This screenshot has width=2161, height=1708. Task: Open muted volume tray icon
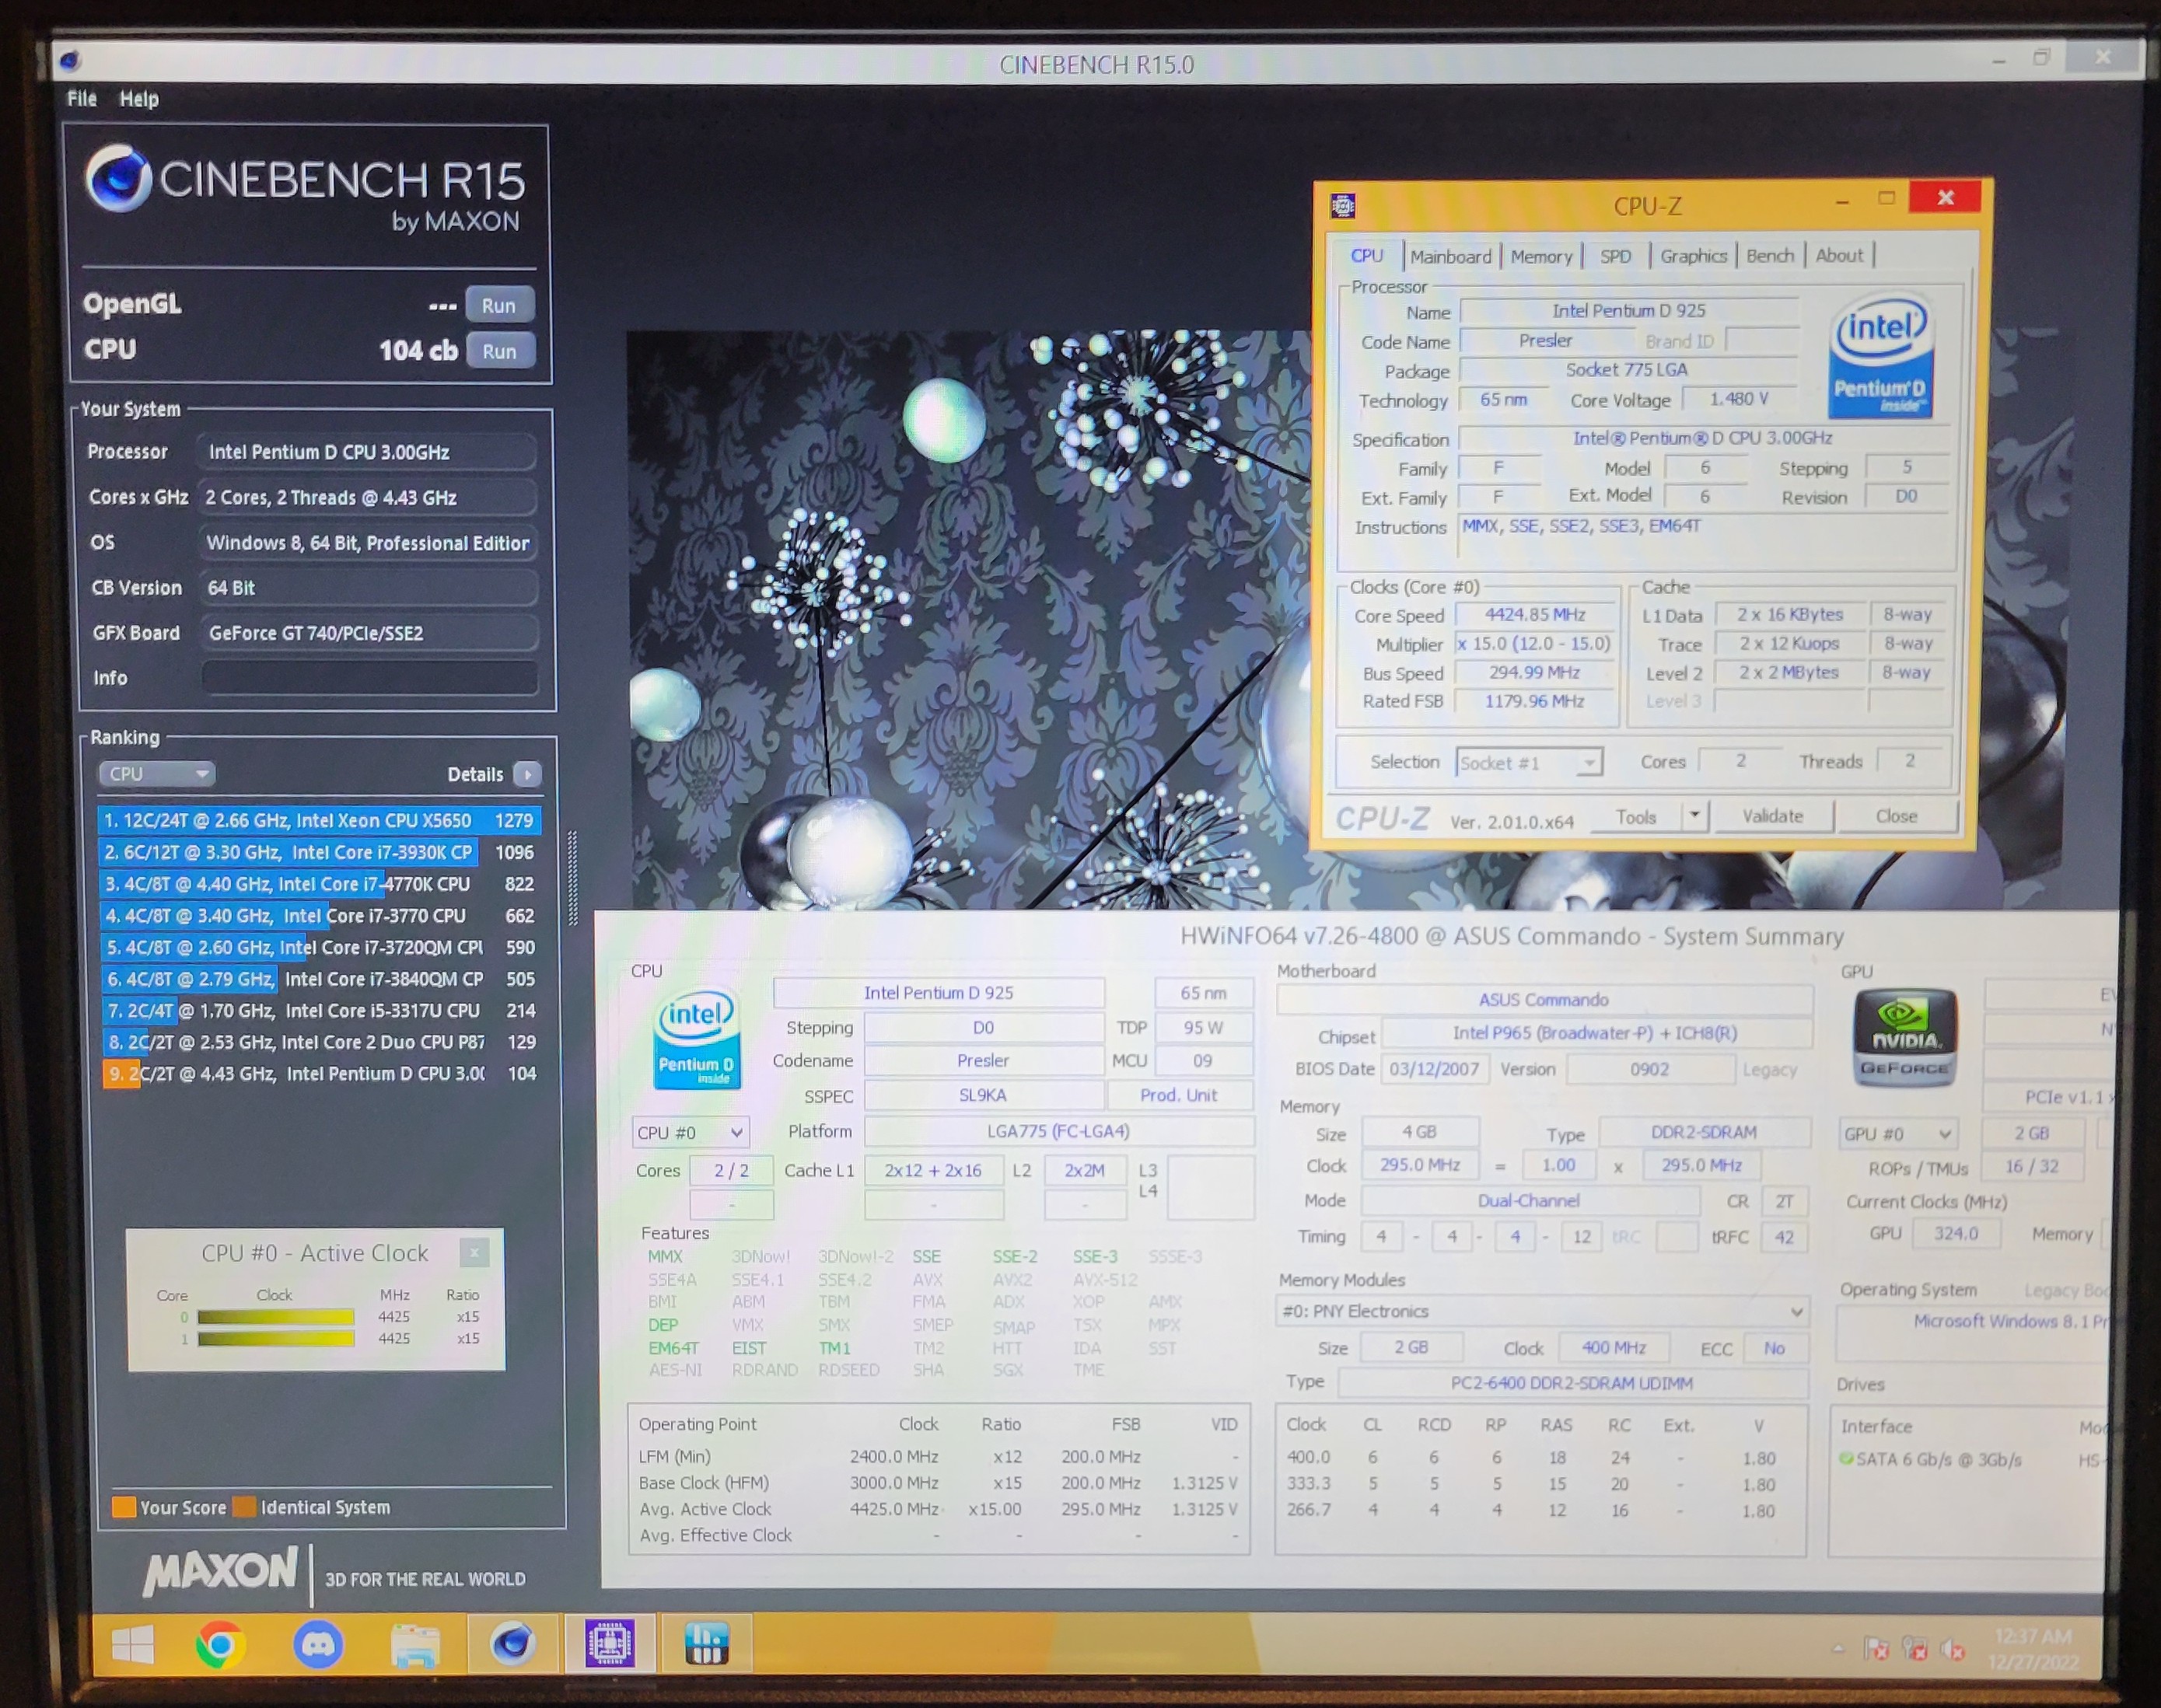click(1952, 1649)
